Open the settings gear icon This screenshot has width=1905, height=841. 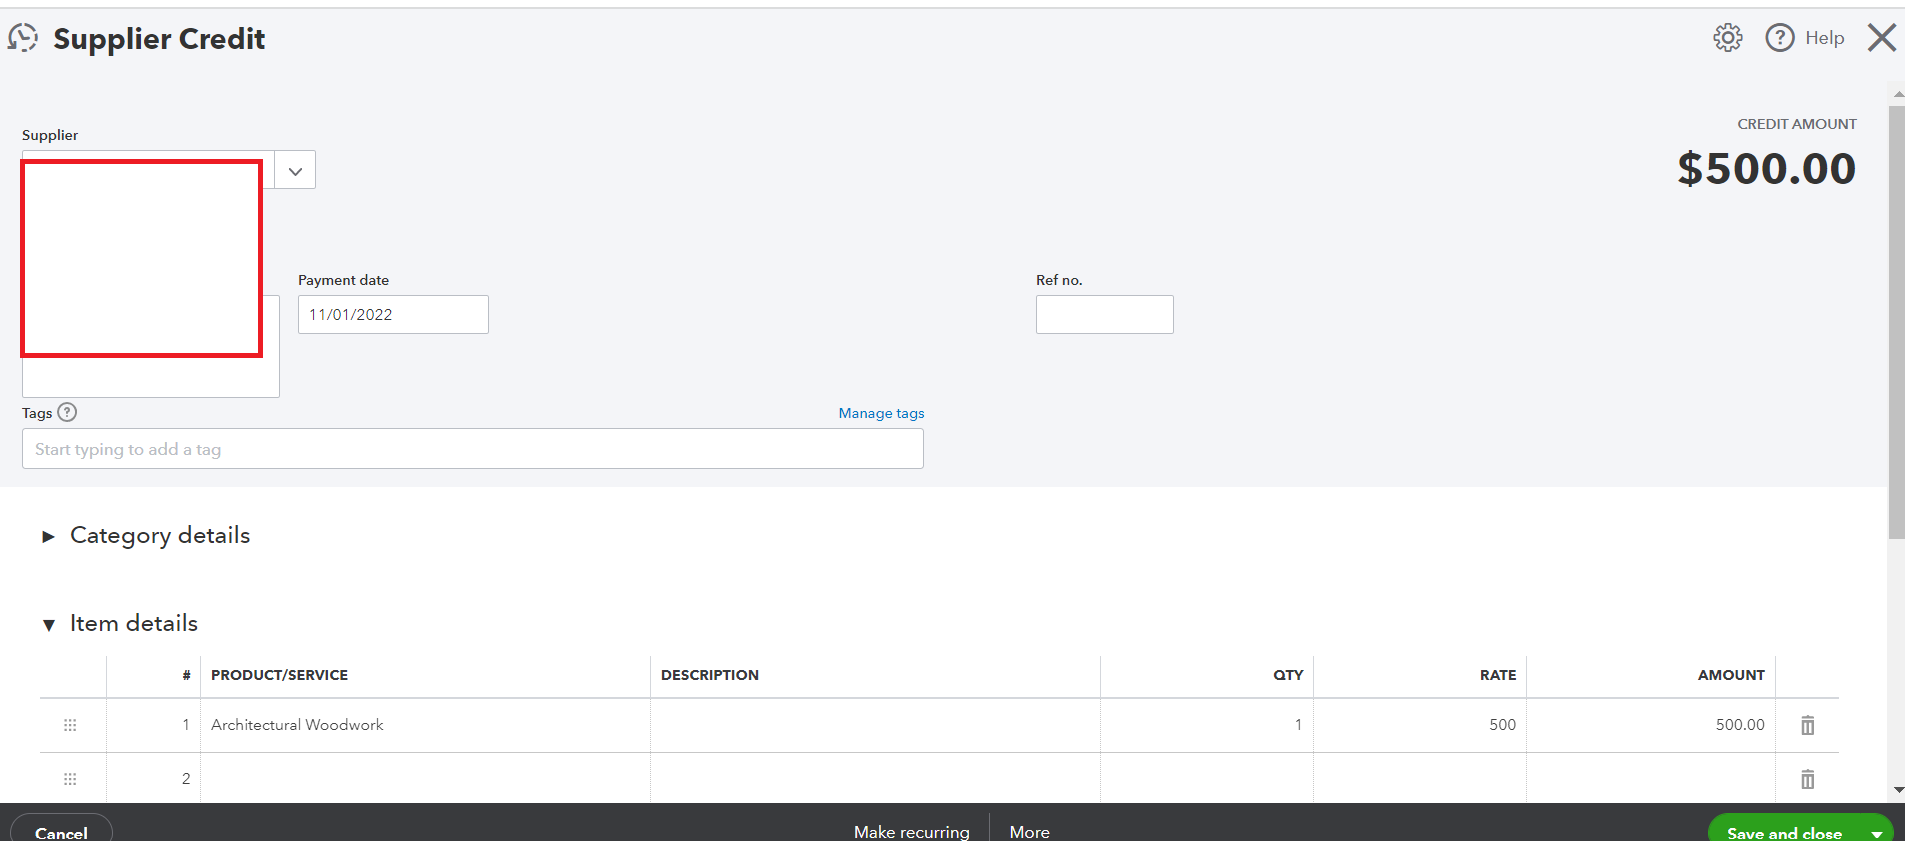(x=1727, y=38)
